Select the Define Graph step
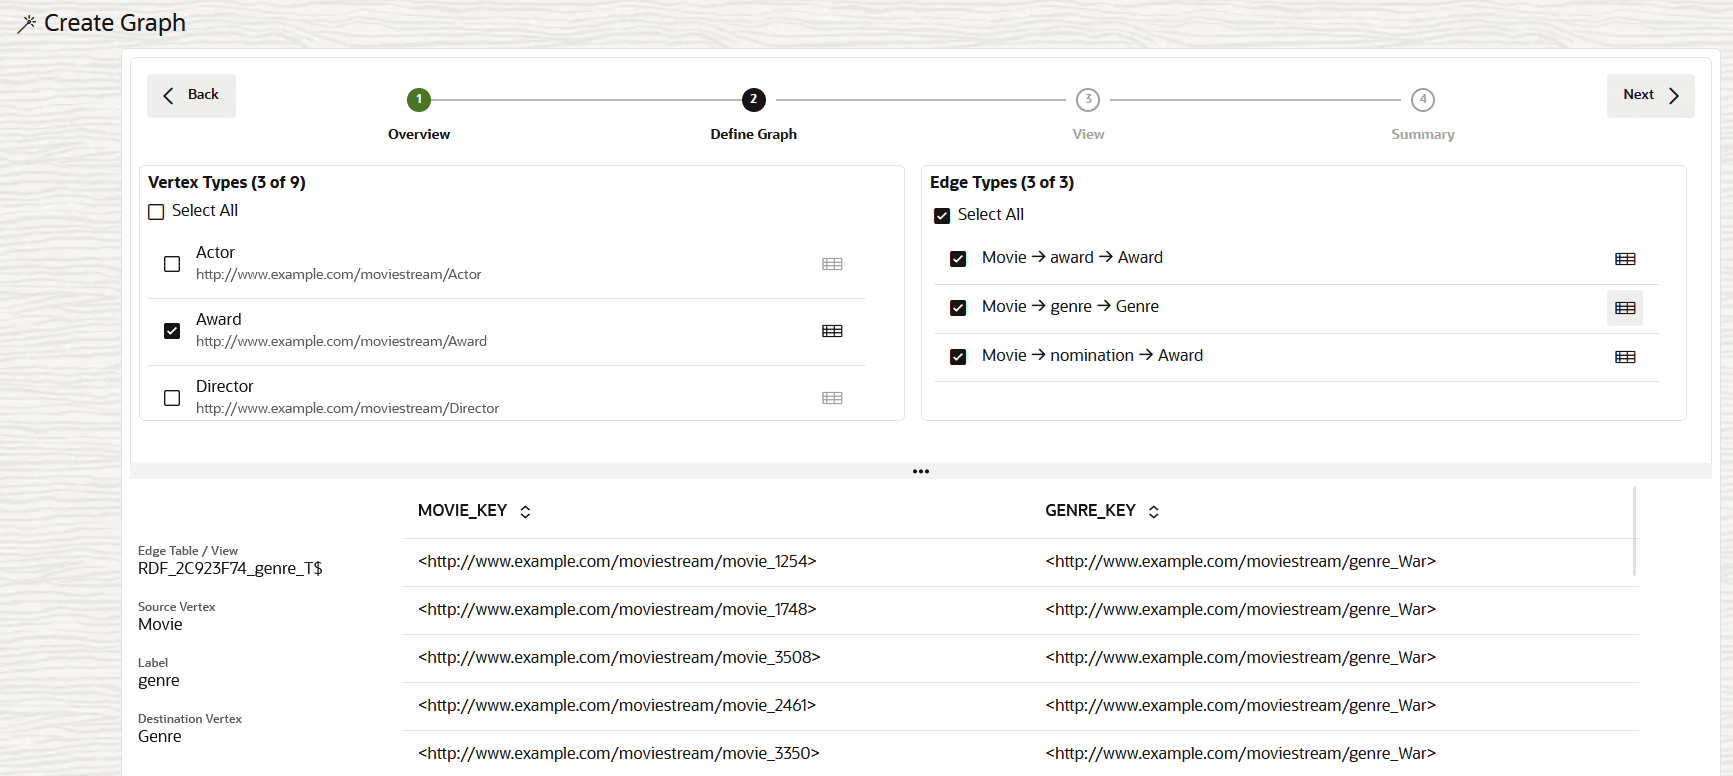The width and height of the screenshot is (1733, 776). [754, 100]
